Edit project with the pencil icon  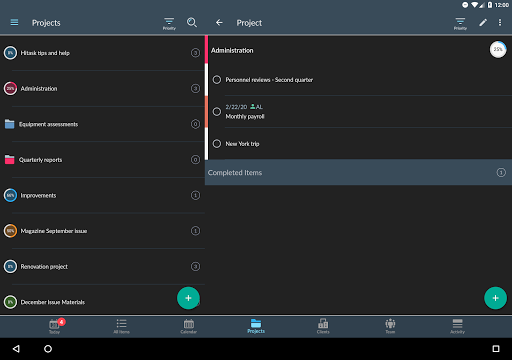pyautogui.click(x=483, y=22)
